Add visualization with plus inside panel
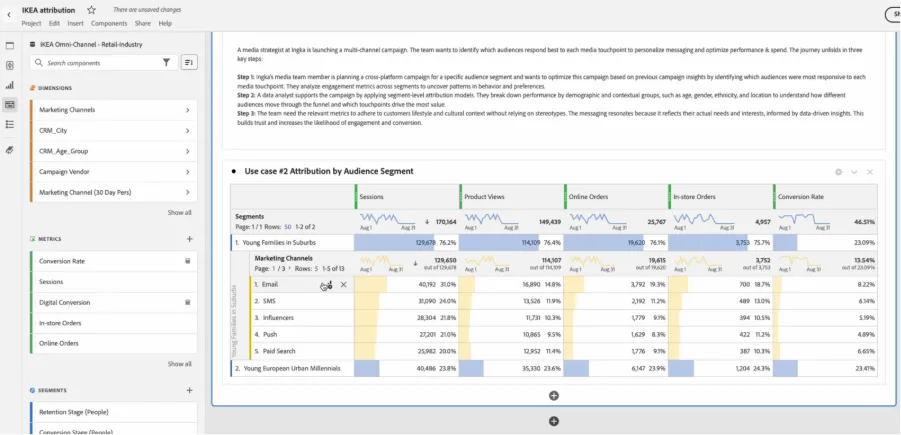Screen dimensions: 901x435 click(554, 395)
